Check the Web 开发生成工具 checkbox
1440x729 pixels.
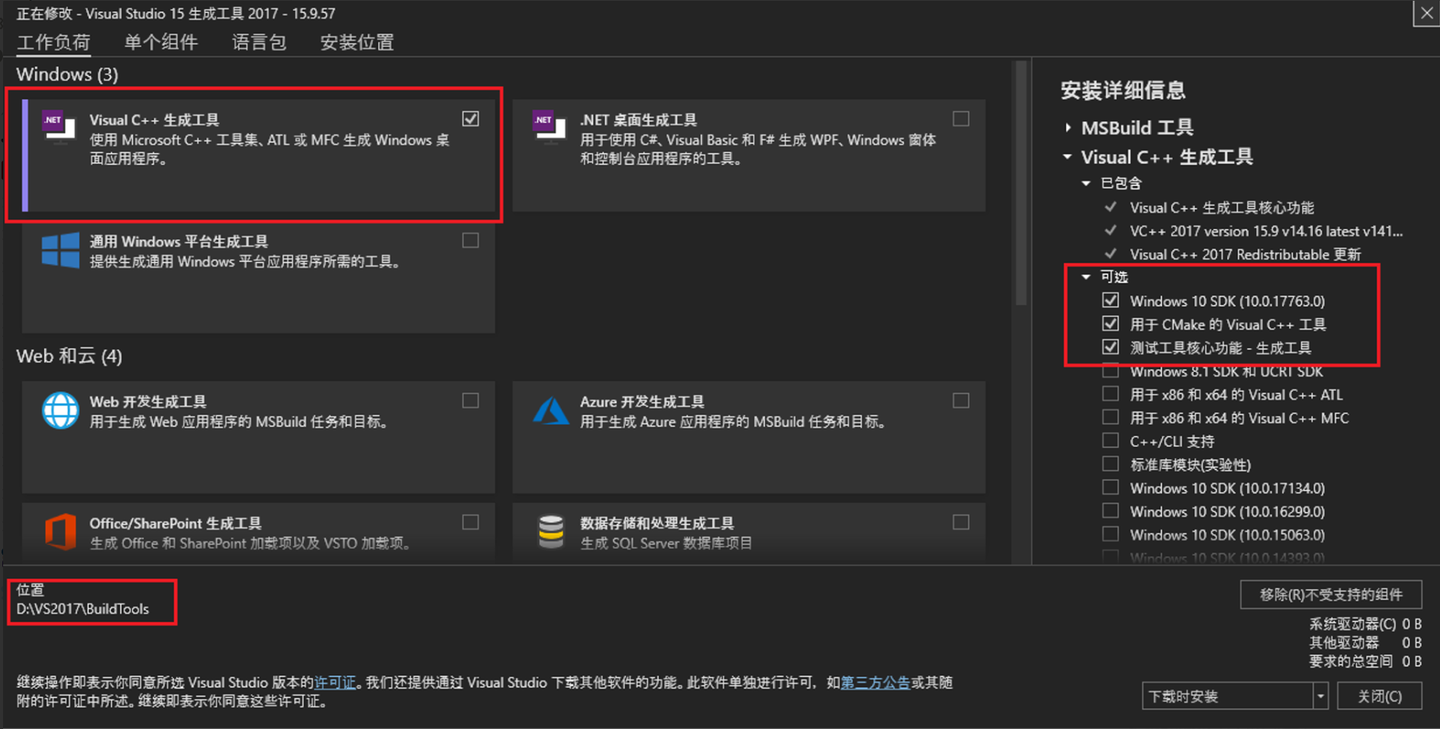coord(471,400)
